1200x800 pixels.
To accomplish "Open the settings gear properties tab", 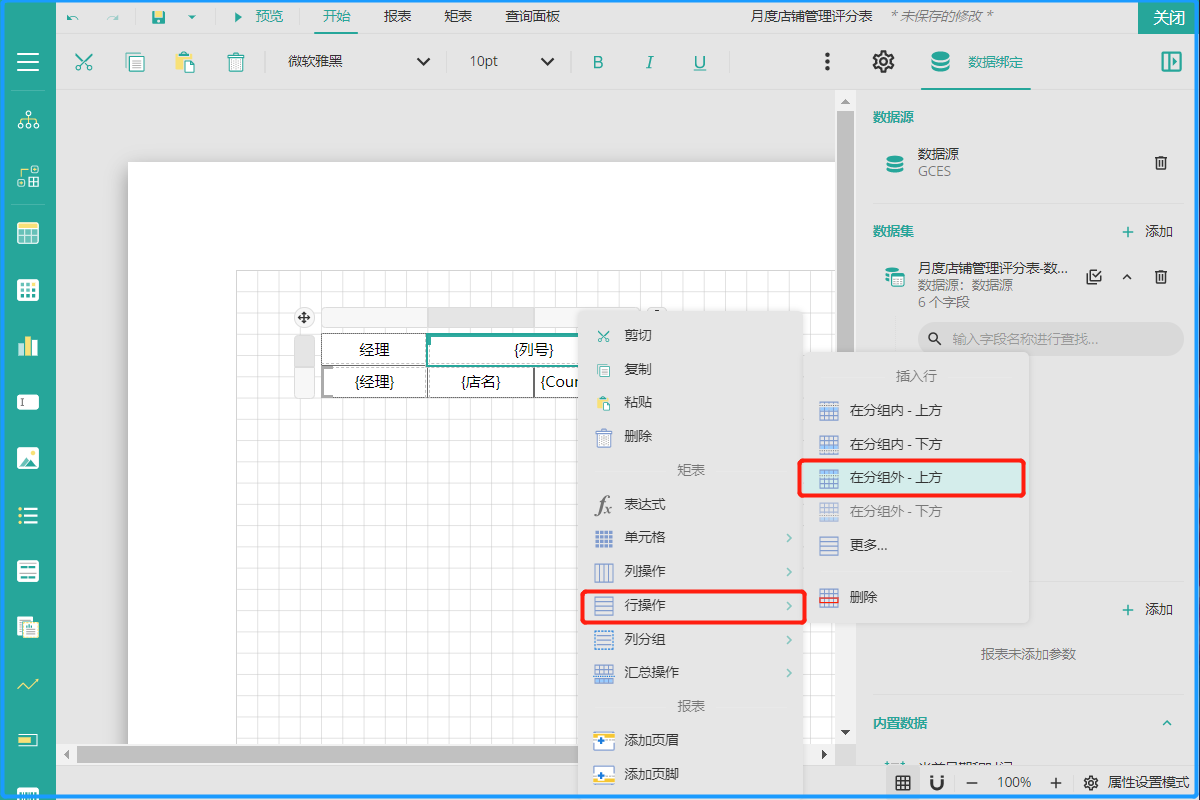I will click(x=883, y=62).
